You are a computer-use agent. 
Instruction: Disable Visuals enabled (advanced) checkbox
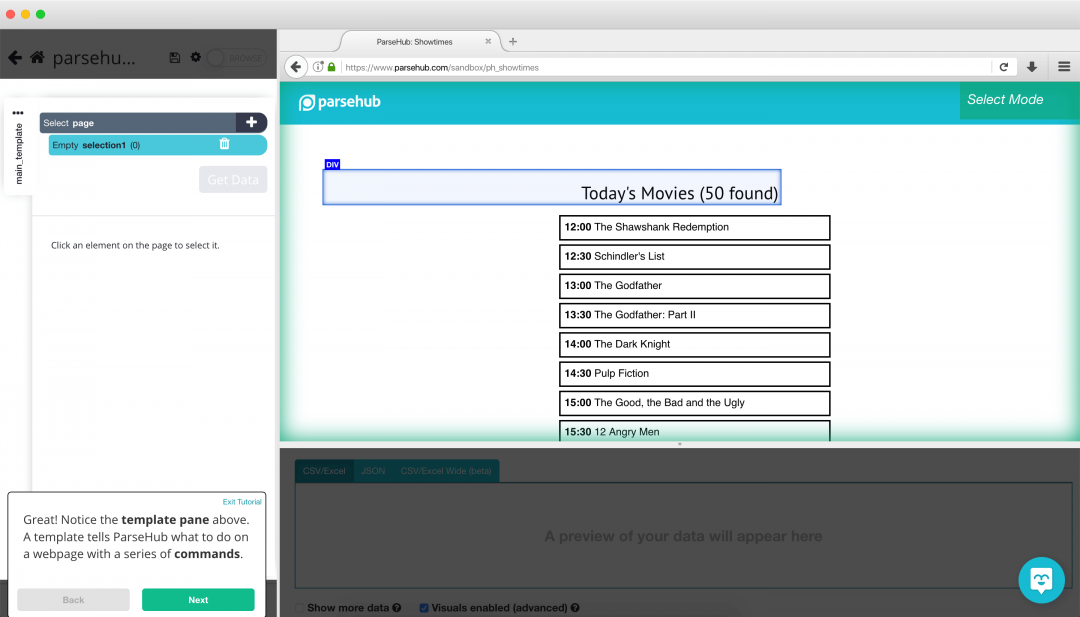tap(424, 607)
